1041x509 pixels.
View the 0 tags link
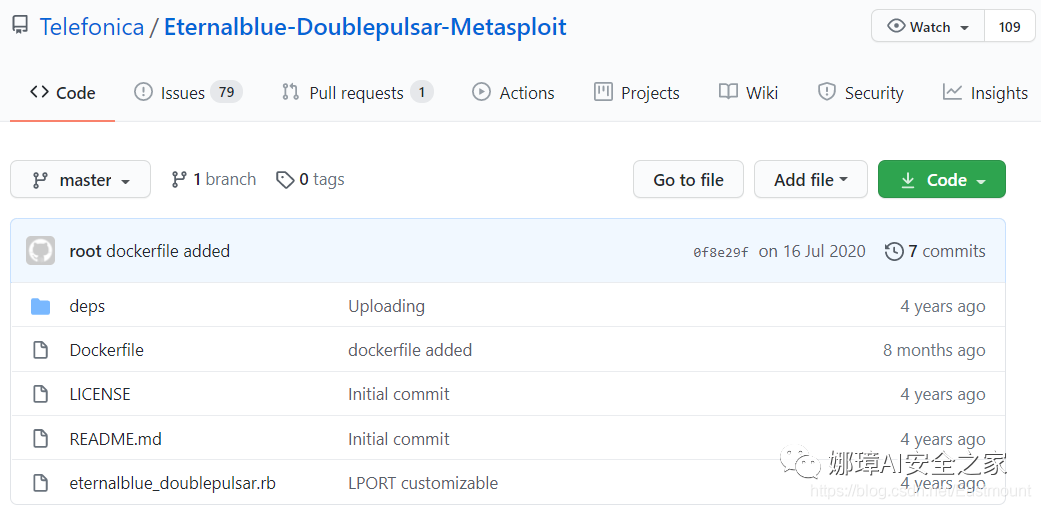click(x=310, y=179)
